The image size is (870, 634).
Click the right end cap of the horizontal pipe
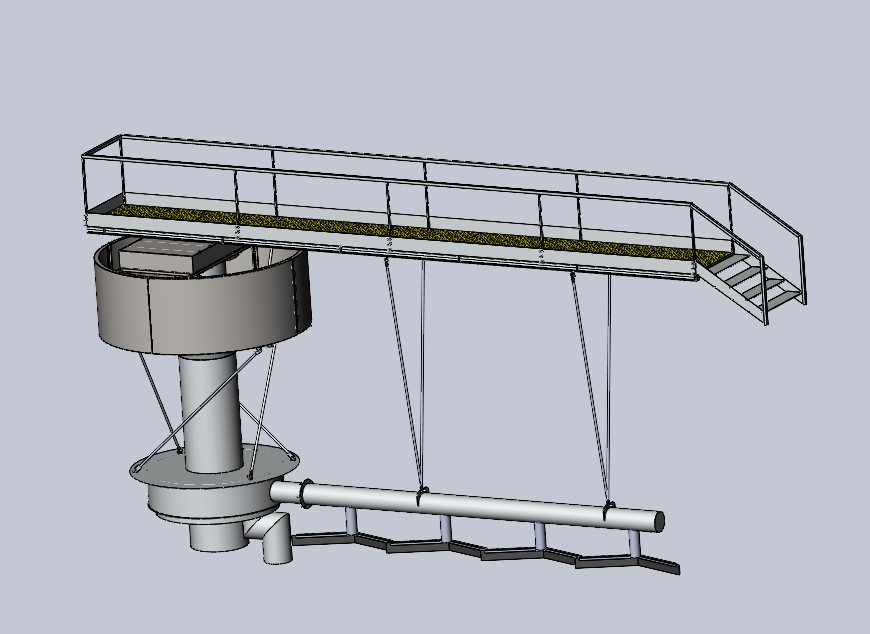click(658, 520)
